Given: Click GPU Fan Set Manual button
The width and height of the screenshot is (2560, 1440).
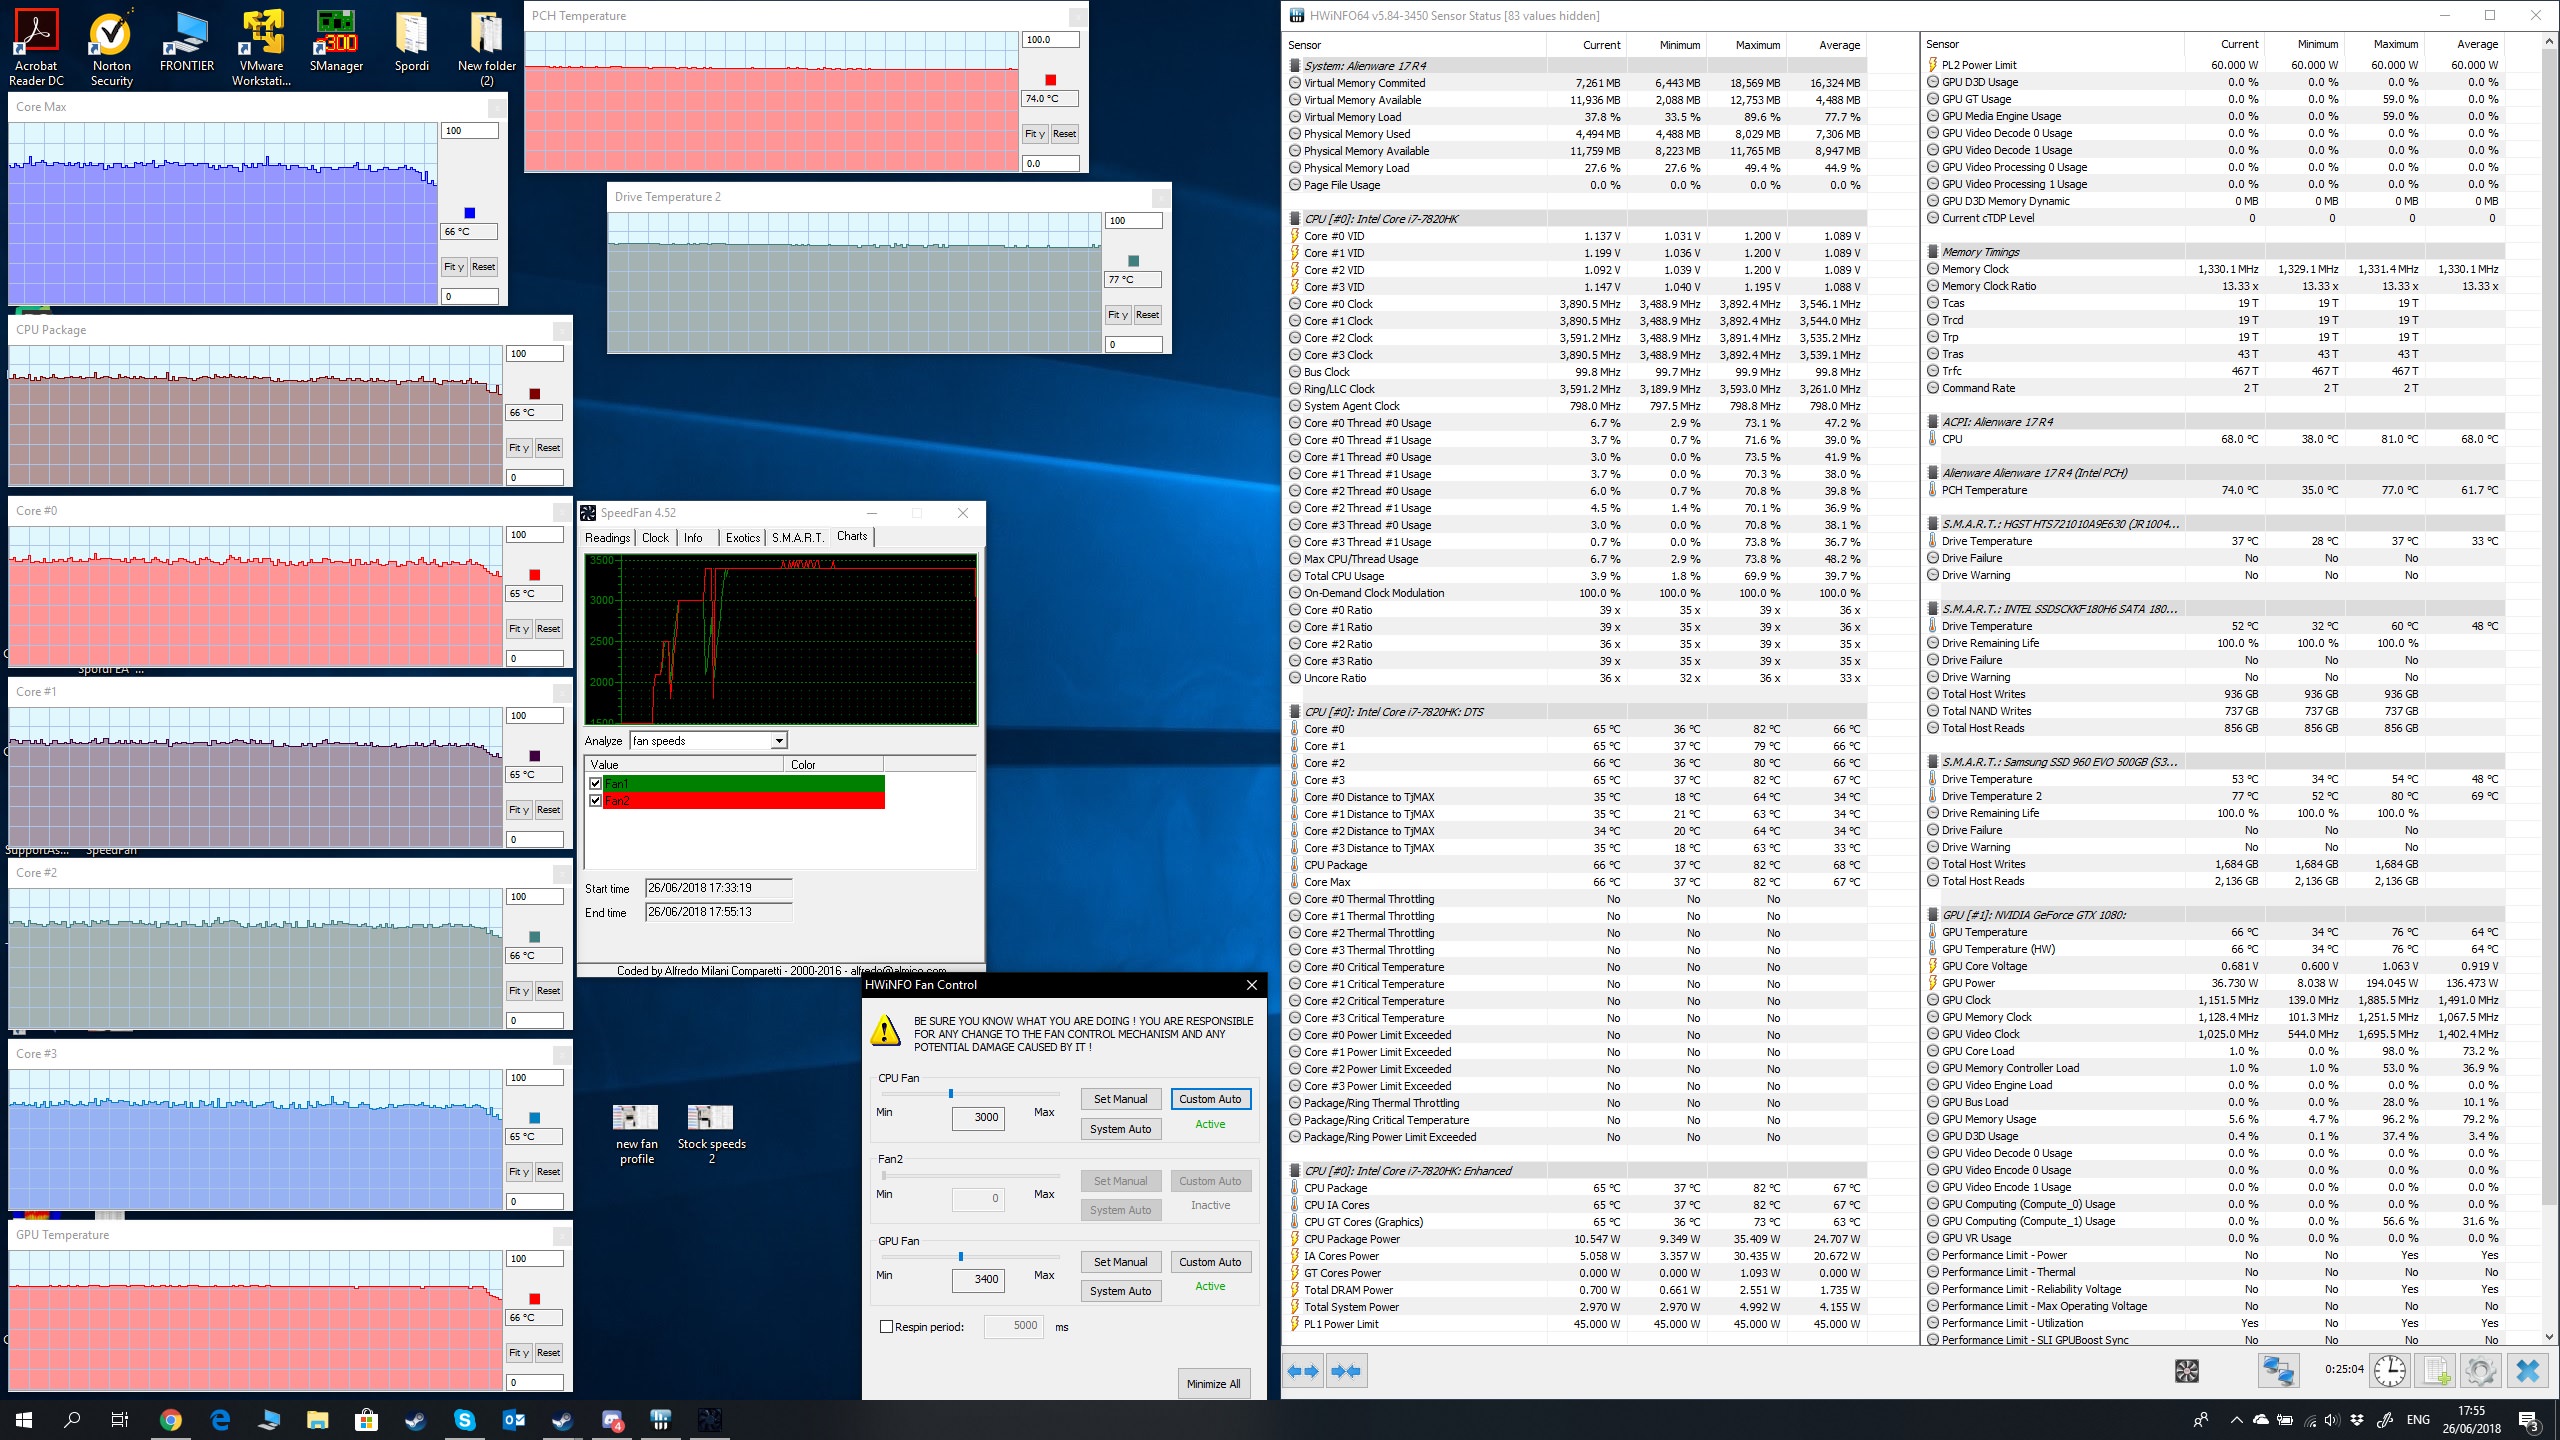Looking at the screenshot, I should (1120, 1262).
